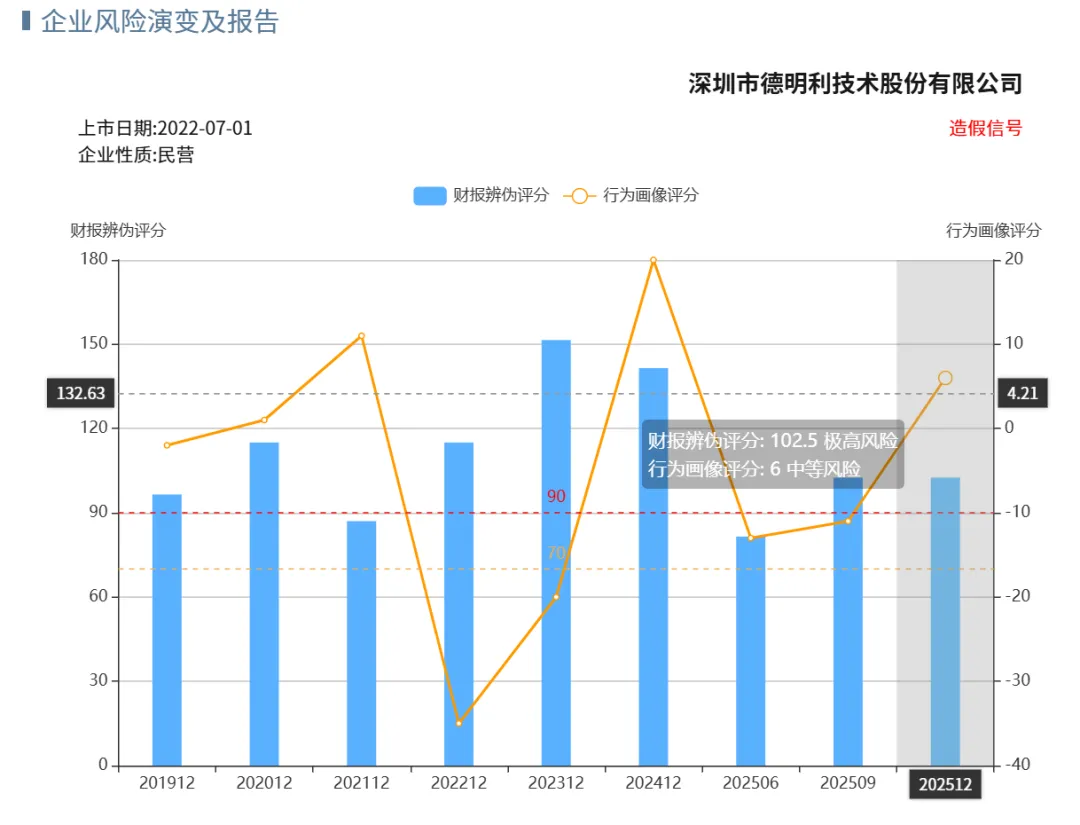Select the 202012 blue bar
This screenshot has width=1080, height=825.
click(x=264, y=603)
